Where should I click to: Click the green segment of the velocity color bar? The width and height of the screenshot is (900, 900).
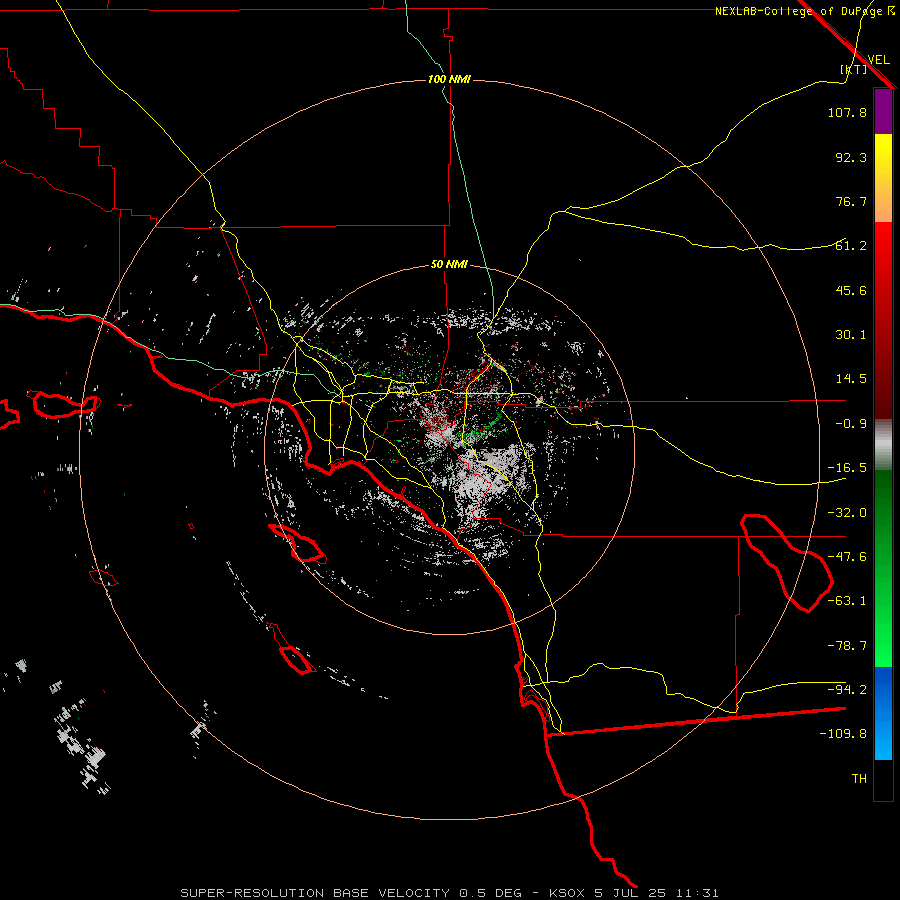click(x=883, y=568)
